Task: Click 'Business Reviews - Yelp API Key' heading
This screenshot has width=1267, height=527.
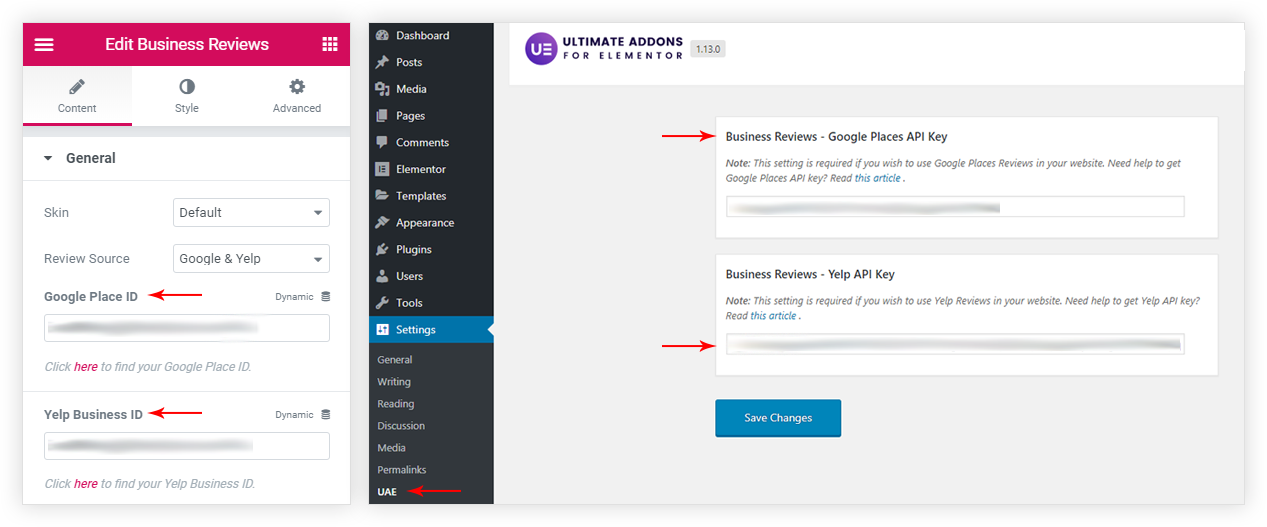Action: tap(810, 274)
